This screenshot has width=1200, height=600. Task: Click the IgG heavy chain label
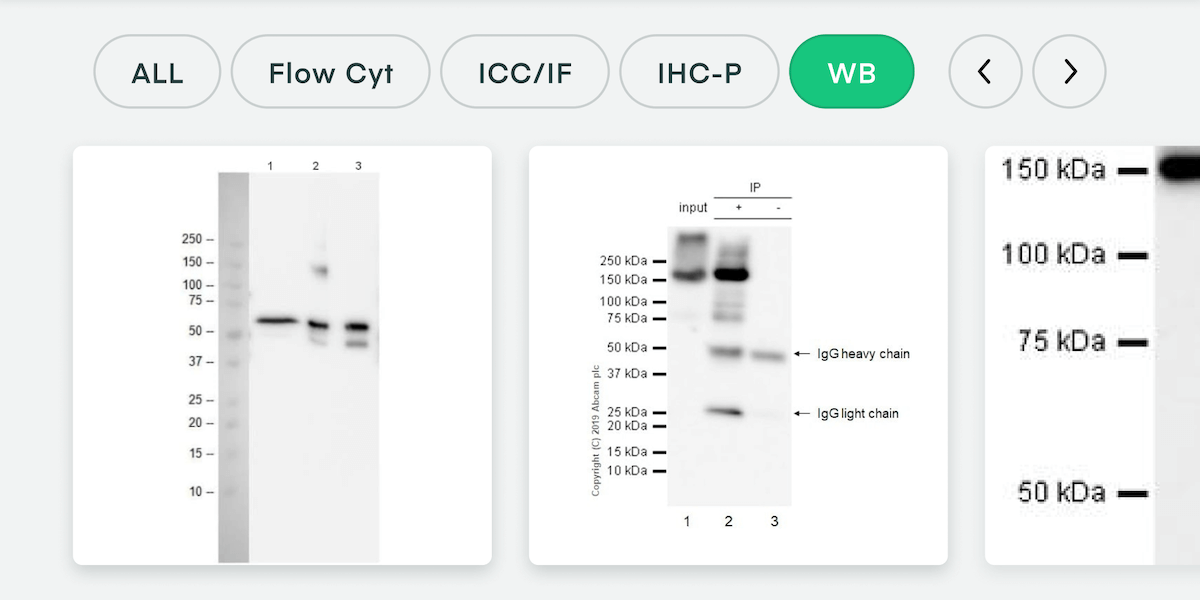tap(863, 354)
